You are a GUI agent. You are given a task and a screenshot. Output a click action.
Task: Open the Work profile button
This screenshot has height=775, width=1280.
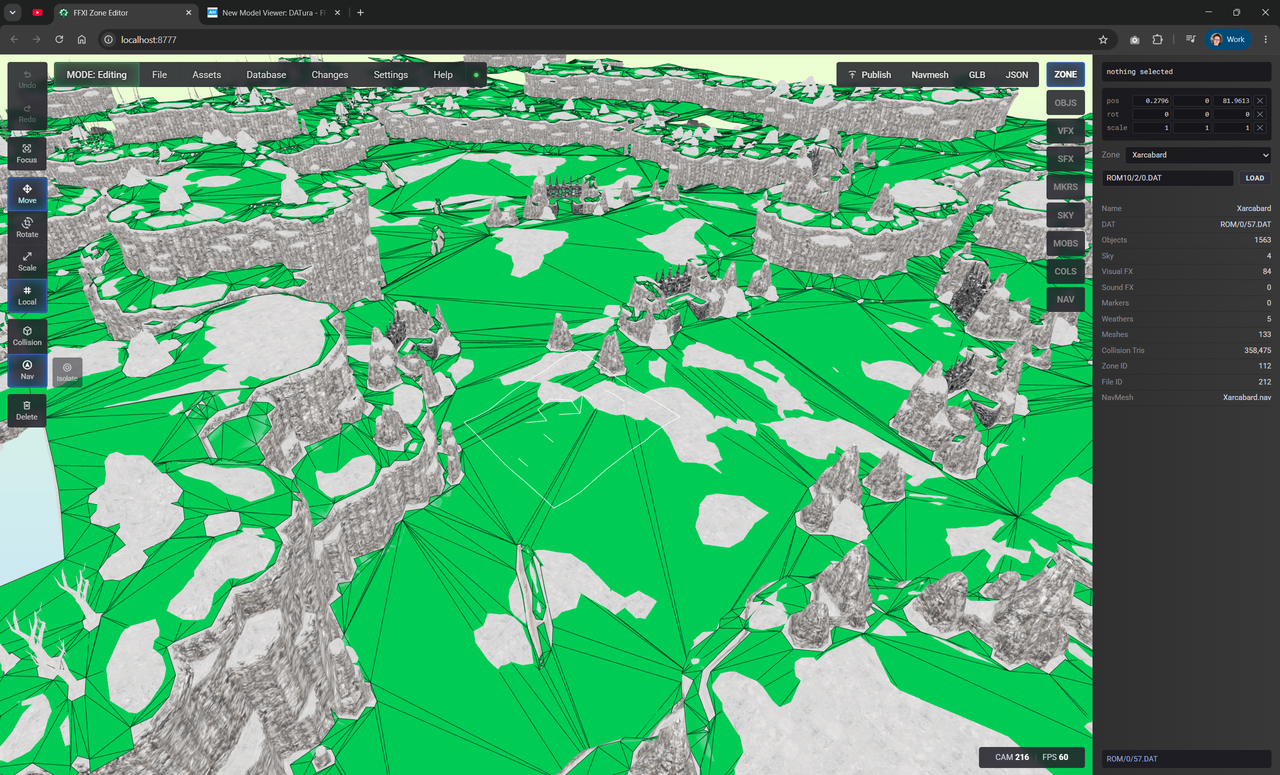(1228, 39)
